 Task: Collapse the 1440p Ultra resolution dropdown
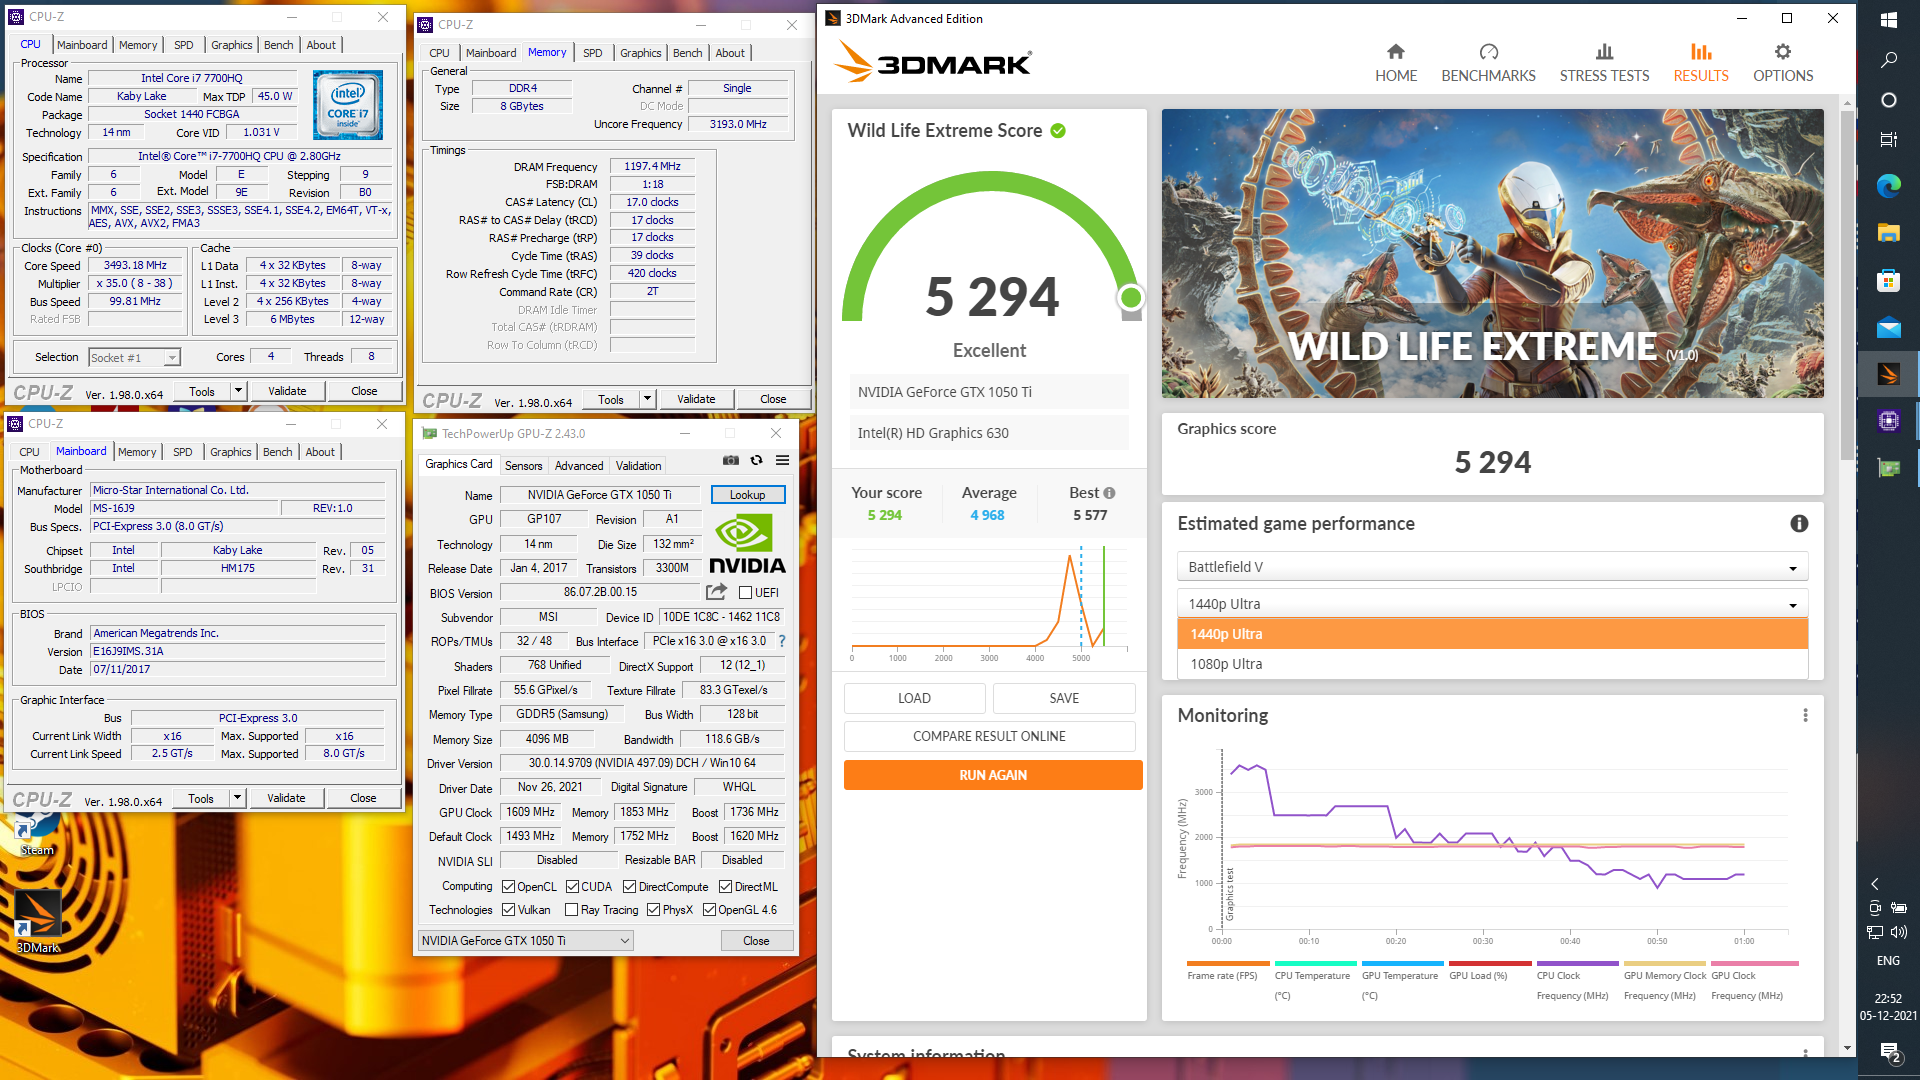(1492, 604)
